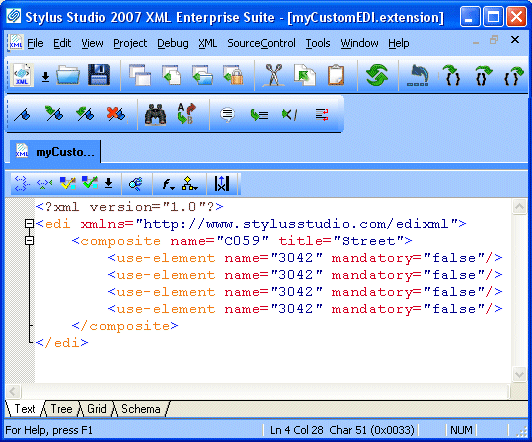Click the closing composite tag text
Viewport: 532px width, 442px height.
tap(125, 326)
